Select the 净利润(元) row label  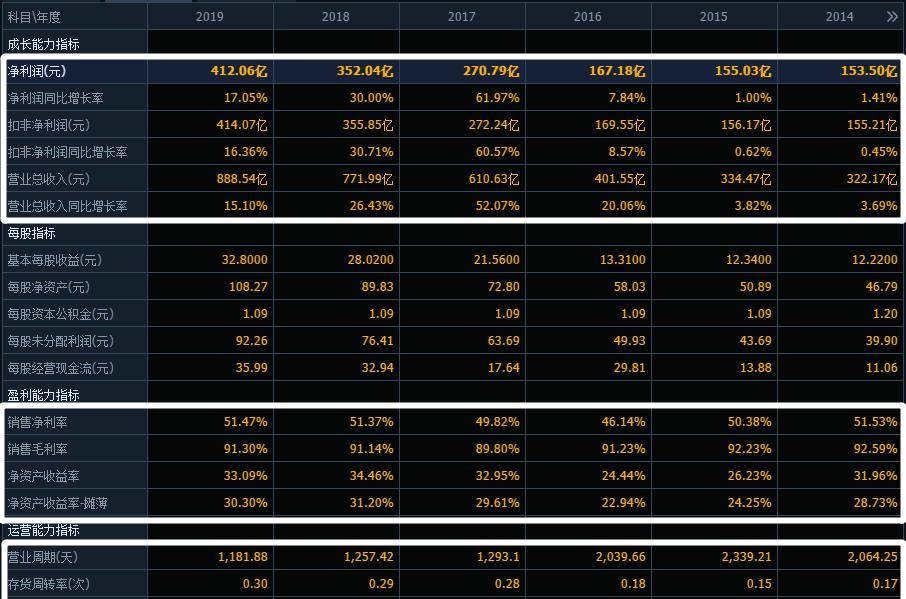coord(37,71)
